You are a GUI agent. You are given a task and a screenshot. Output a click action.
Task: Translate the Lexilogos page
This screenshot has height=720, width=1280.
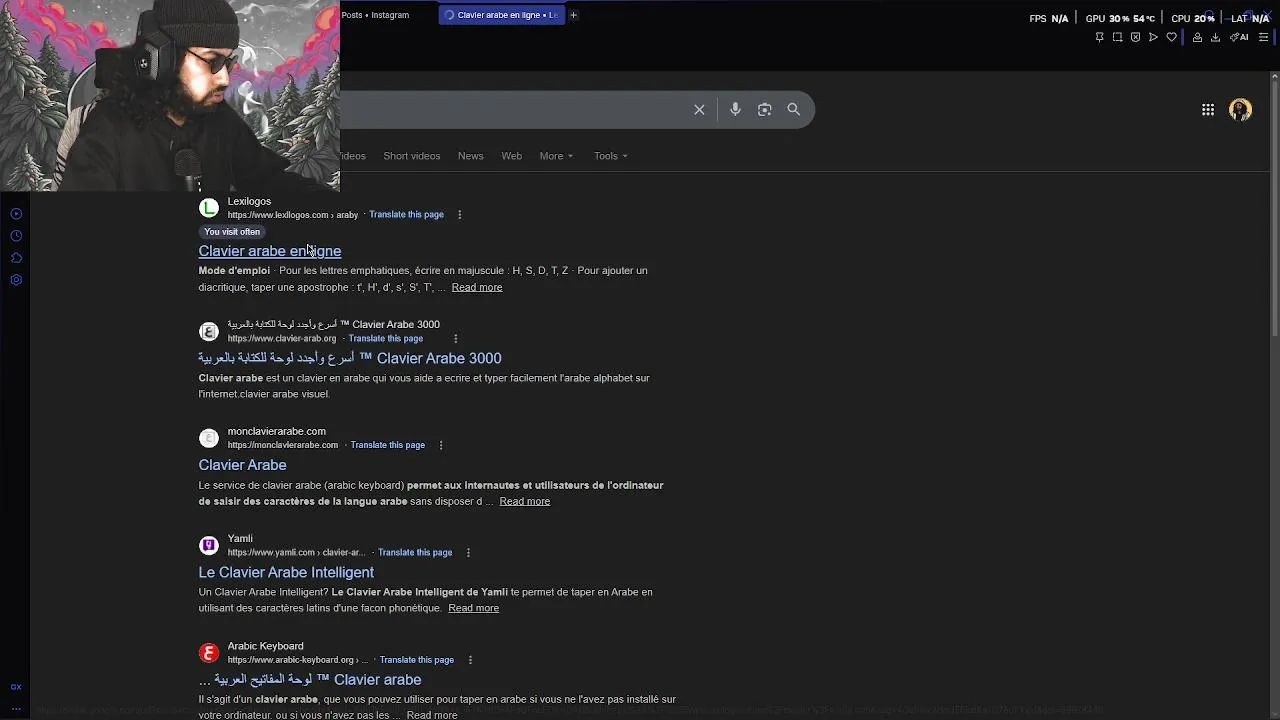point(406,215)
